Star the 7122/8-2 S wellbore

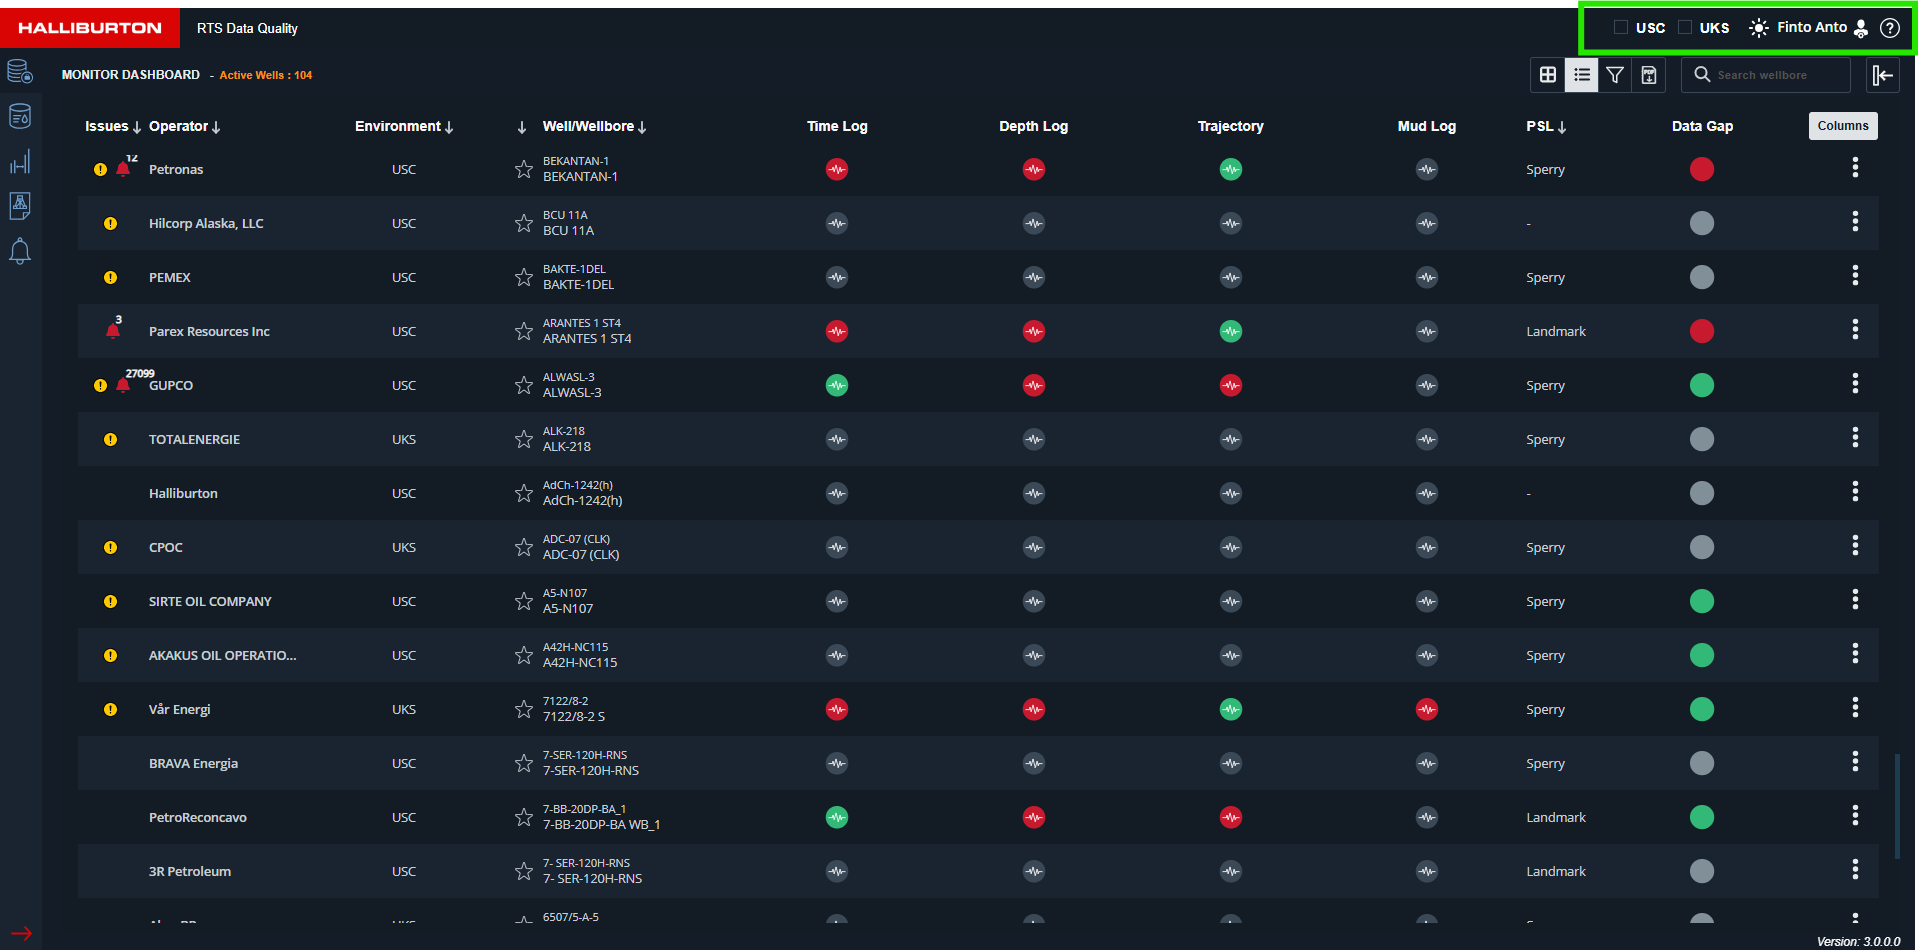point(523,709)
